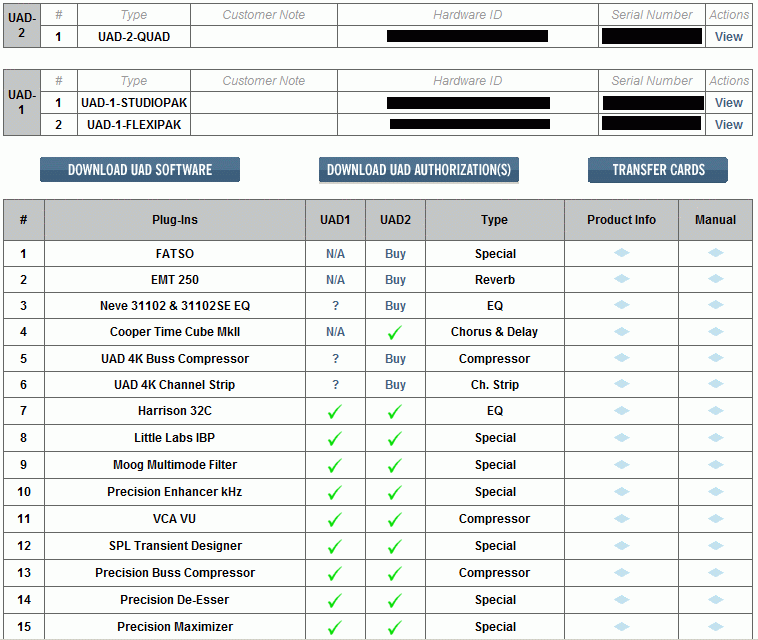
Task: Buy UAD 4K Channel Strip for UAD2
Action: tap(395, 385)
